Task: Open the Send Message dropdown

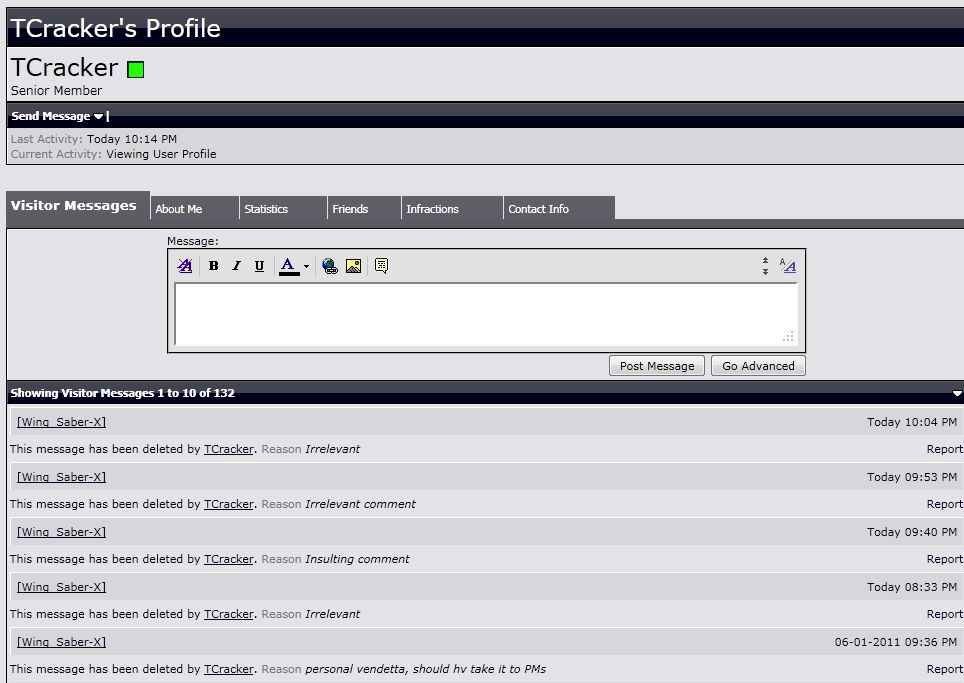Action: (57, 116)
